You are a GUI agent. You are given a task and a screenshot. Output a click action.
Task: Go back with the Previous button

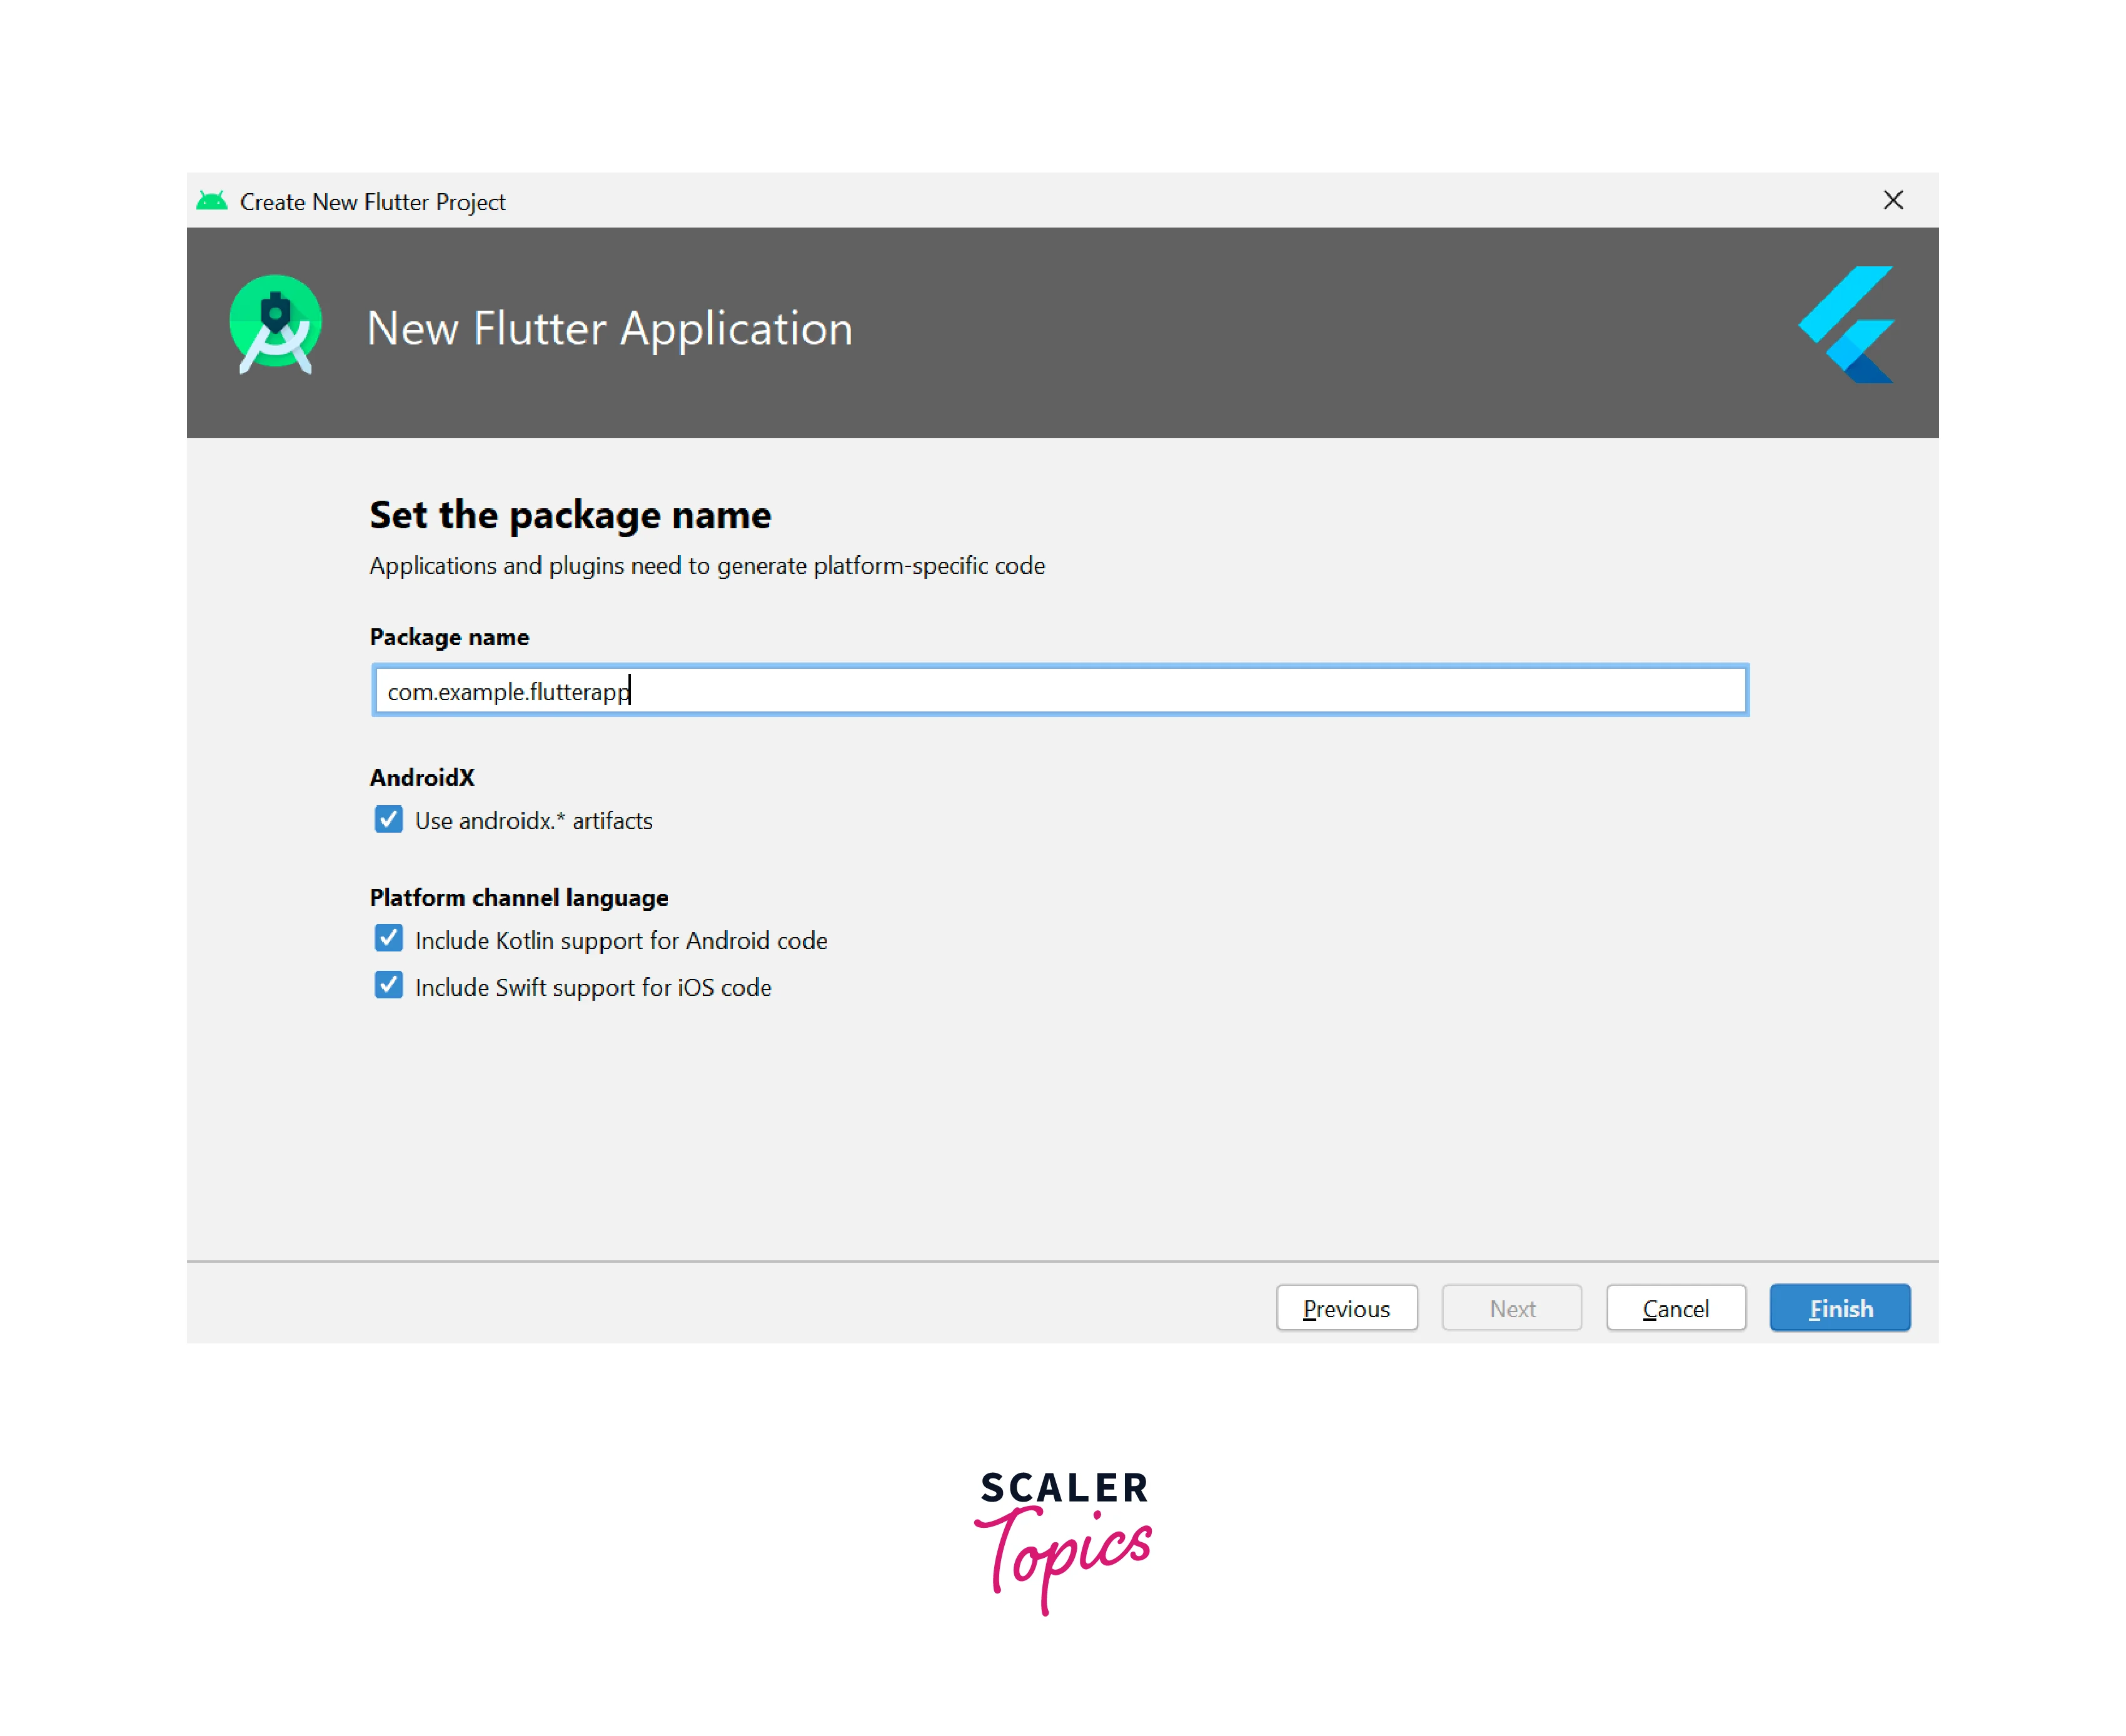(x=1346, y=1308)
